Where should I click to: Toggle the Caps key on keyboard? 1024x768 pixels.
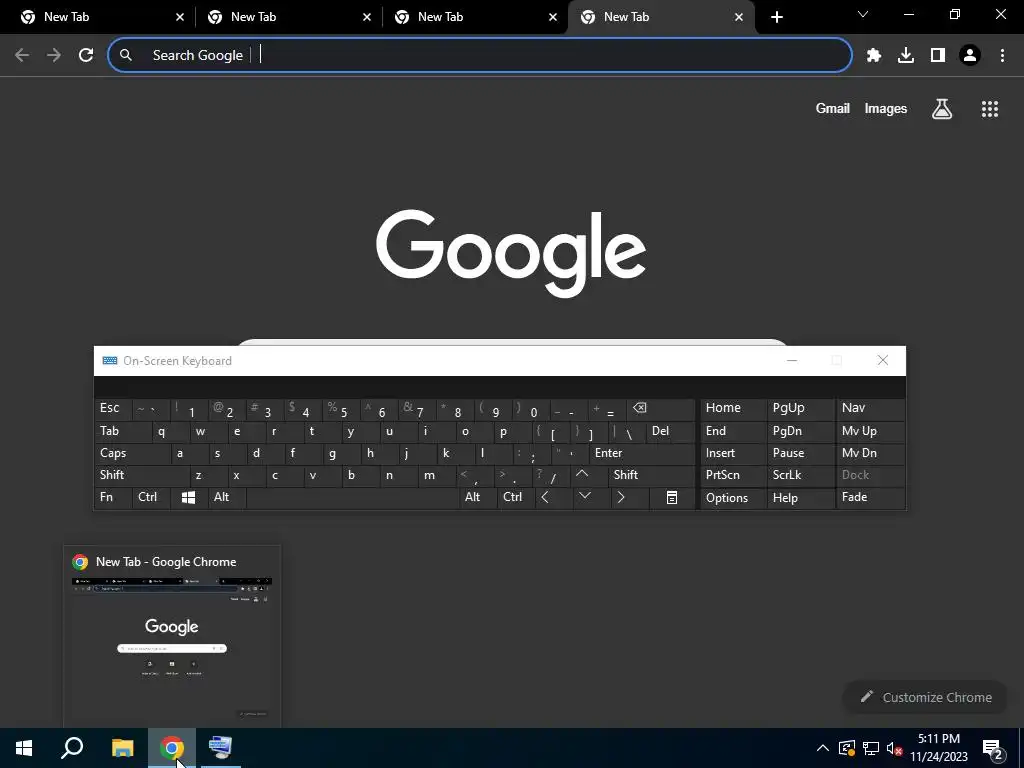click(x=133, y=453)
